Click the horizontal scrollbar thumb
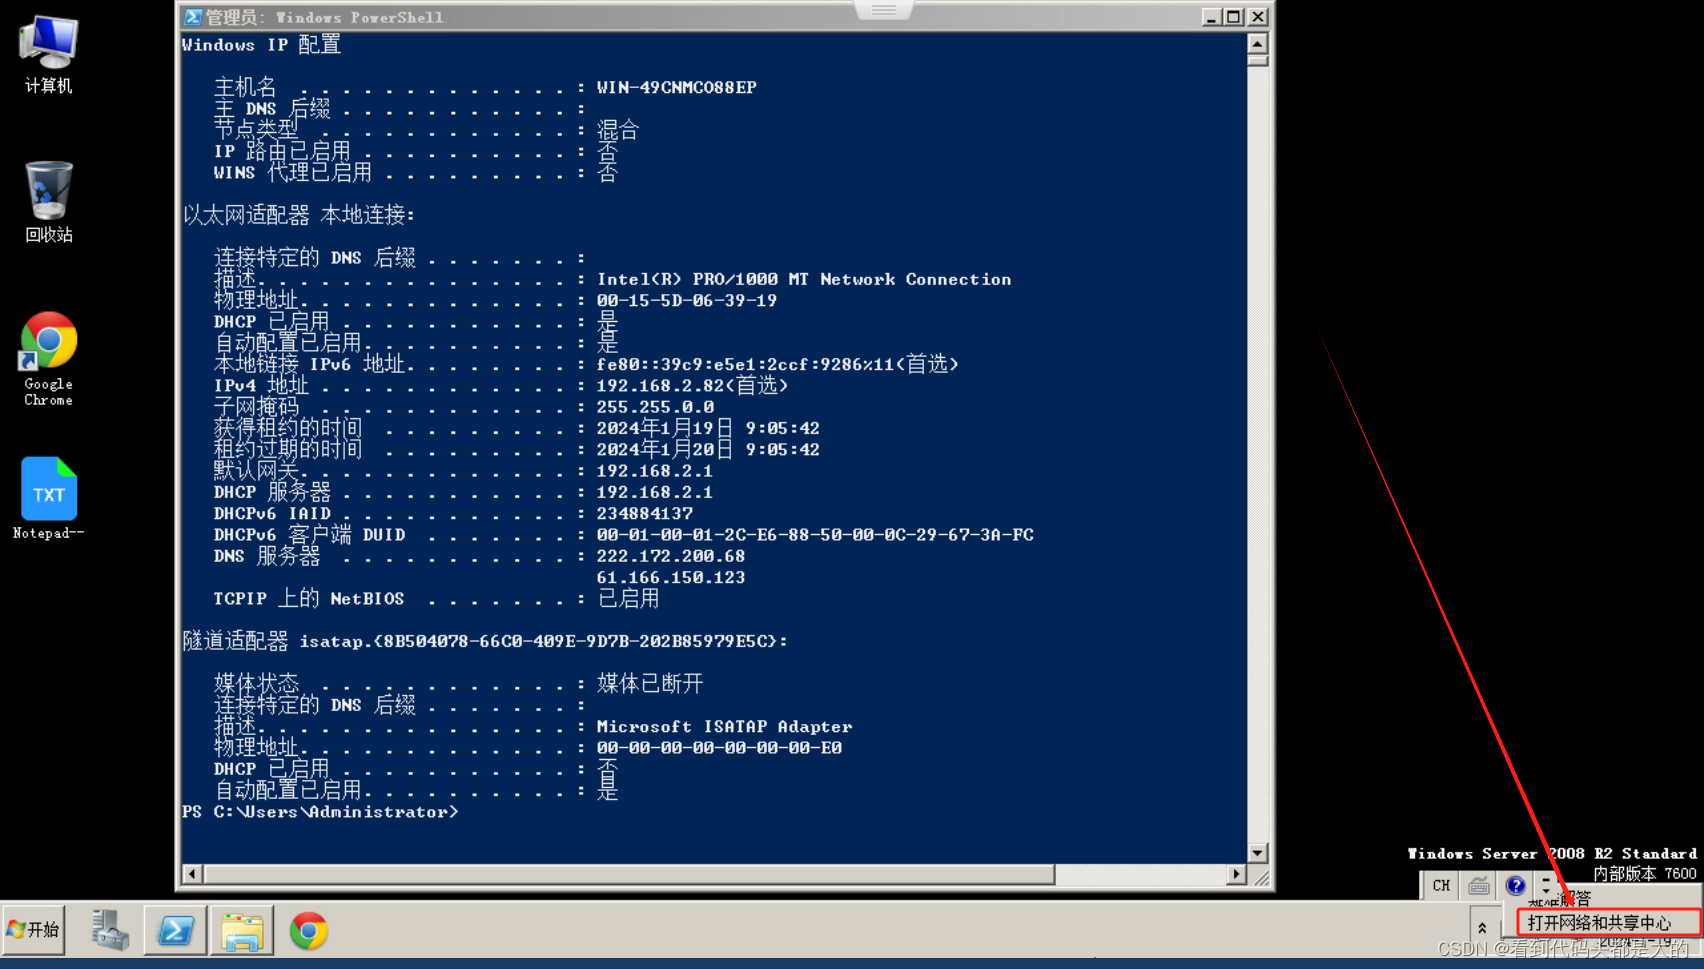The height and width of the screenshot is (969, 1704). point(629,874)
